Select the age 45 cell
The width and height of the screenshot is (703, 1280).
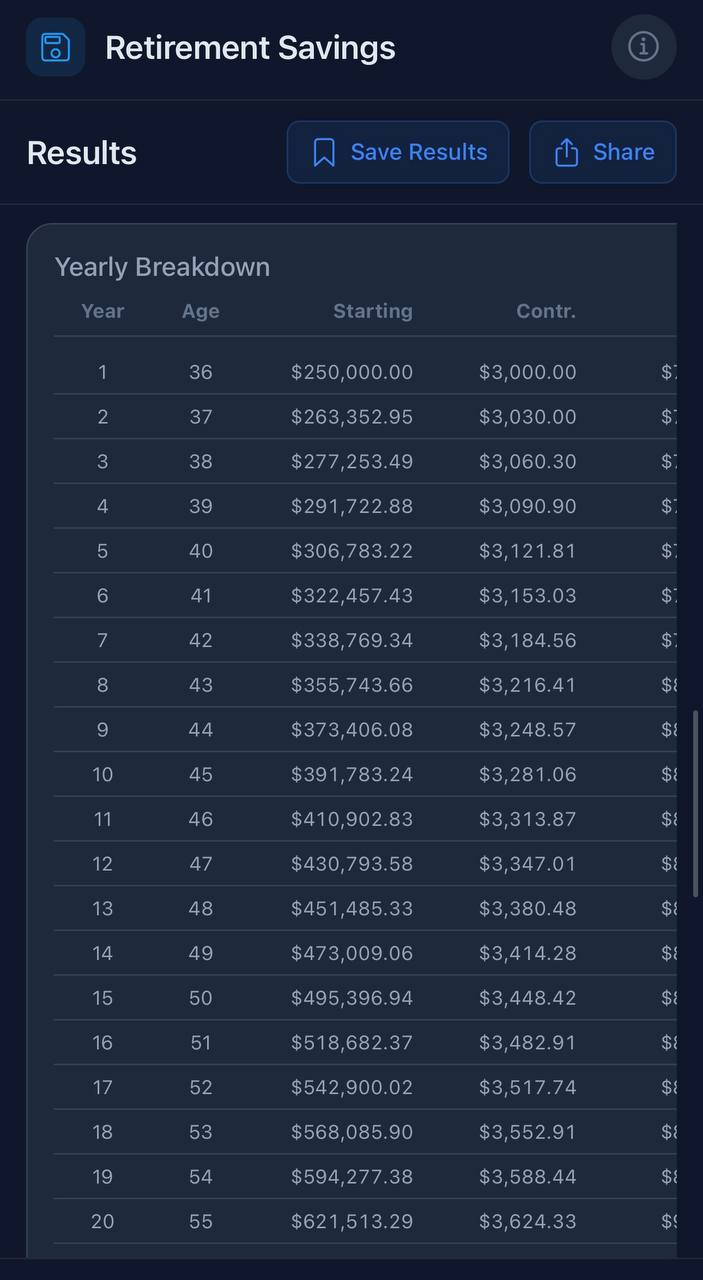(x=200, y=774)
